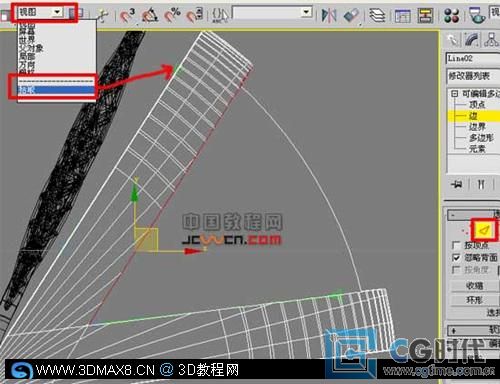Switch to the Create command panel tab

pos(452,40)
